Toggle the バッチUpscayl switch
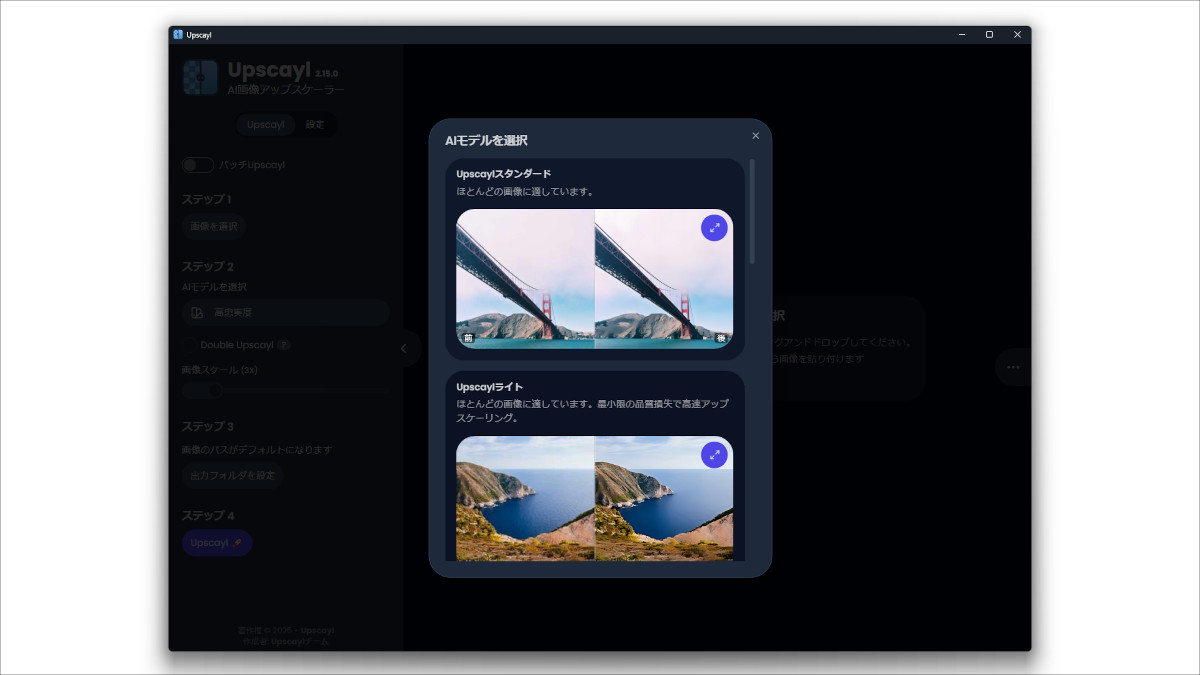The height and width of the screenshot is (675, 1200). point(198,165)
